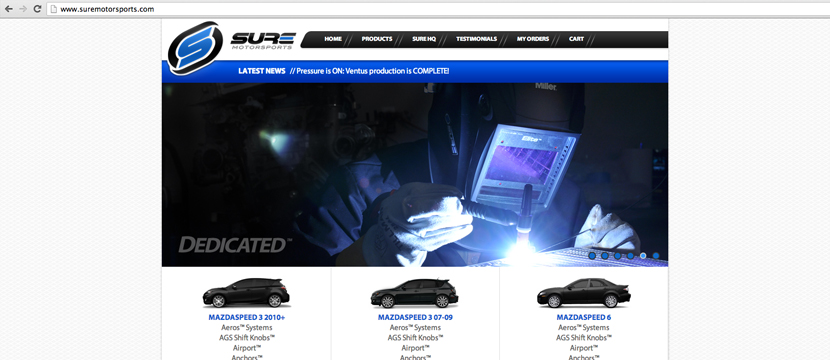Screen dimensions: 830x360
Task: Open Aeros Systems under Mazdaspeed 6
Action: click(x=583, y=328)
